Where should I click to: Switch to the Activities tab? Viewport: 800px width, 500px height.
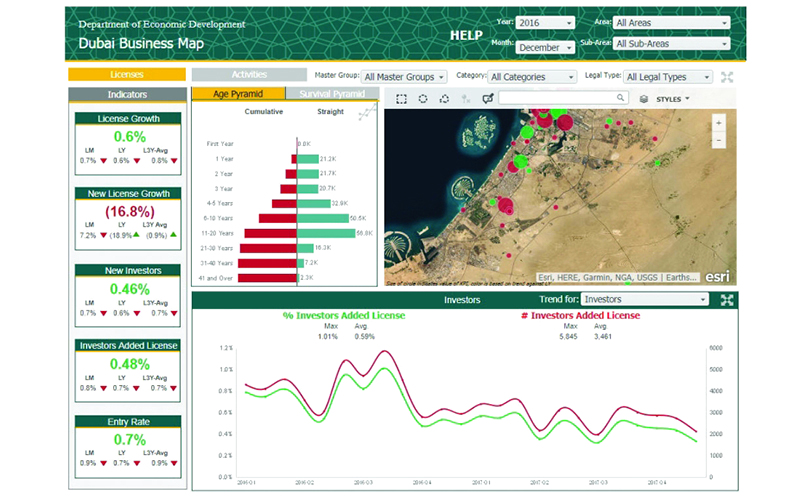point(249,74)
